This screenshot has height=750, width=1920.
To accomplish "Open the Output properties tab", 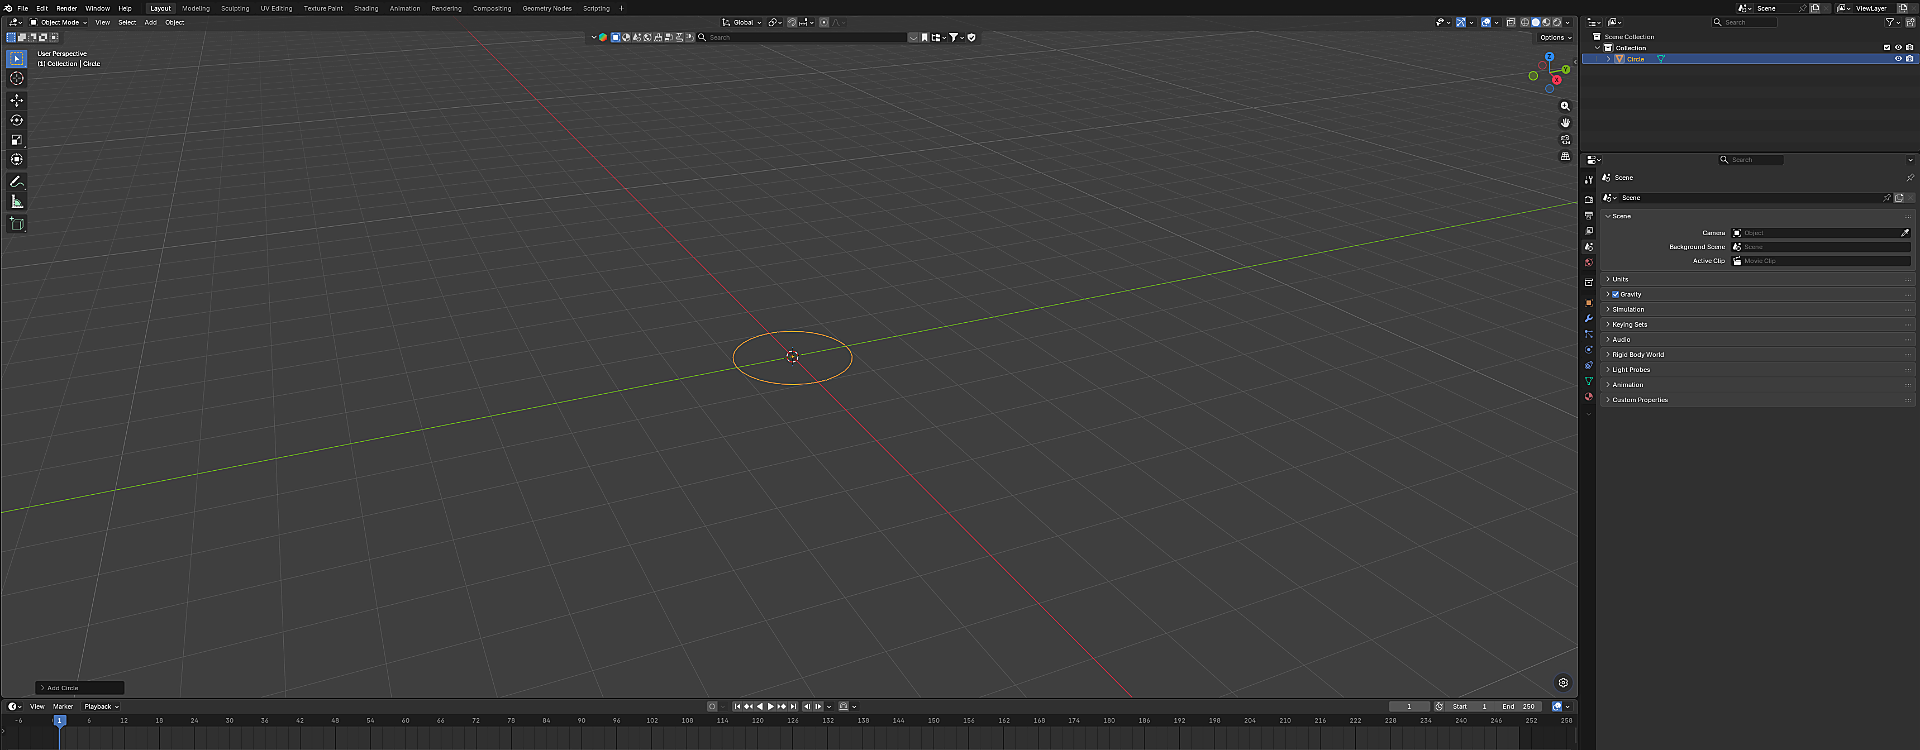I will 1588,216.
